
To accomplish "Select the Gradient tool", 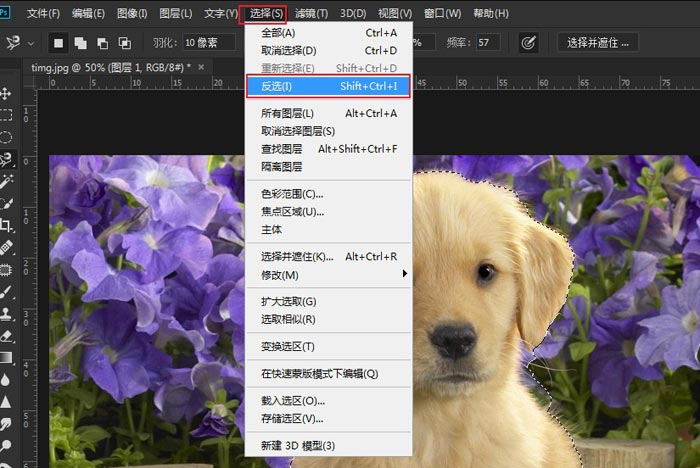I will 6,358.
